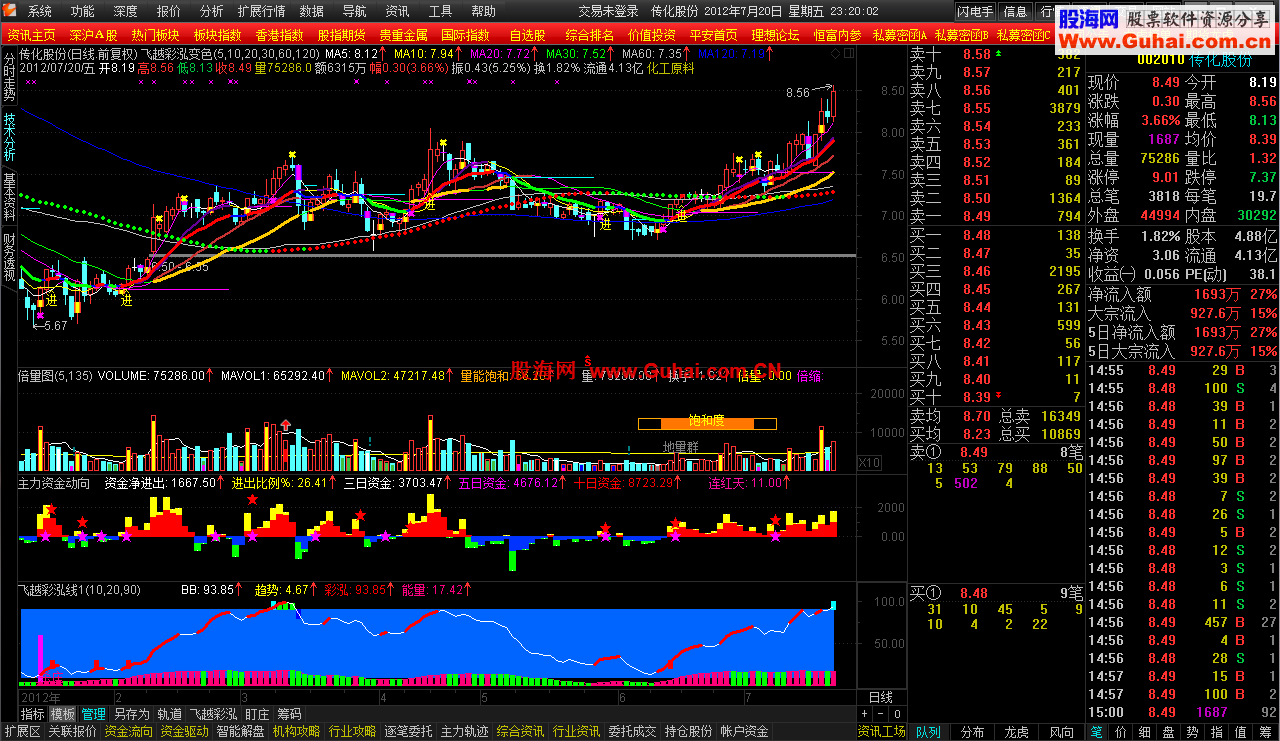Select the 指标 tab below the chart
1280x741 pixels.
33,714
